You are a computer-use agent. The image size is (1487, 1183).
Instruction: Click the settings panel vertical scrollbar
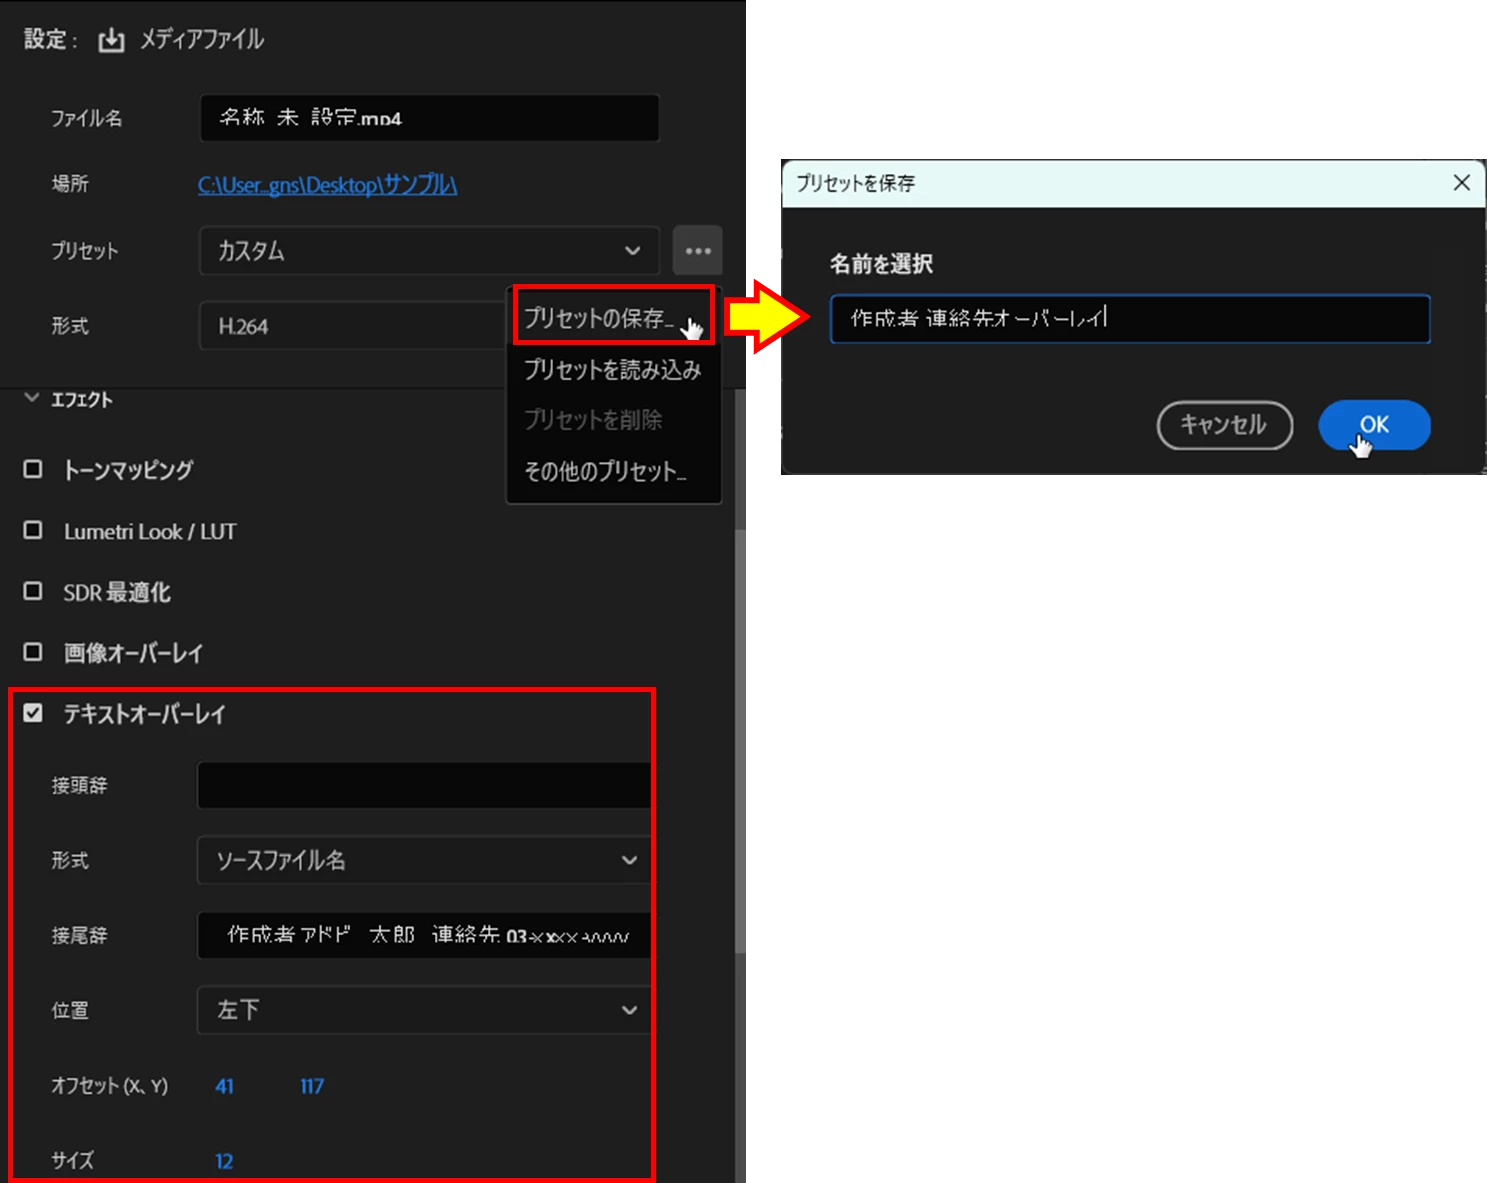[x=740, y=740]
